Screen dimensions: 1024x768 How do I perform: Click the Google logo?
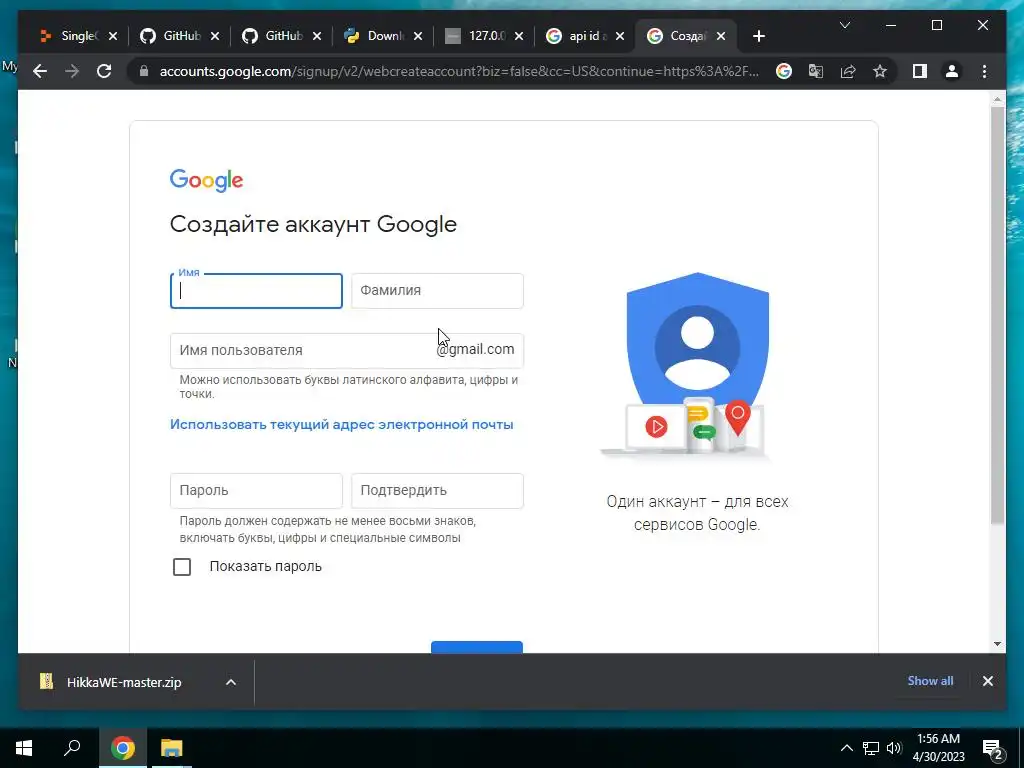point(206,180)
